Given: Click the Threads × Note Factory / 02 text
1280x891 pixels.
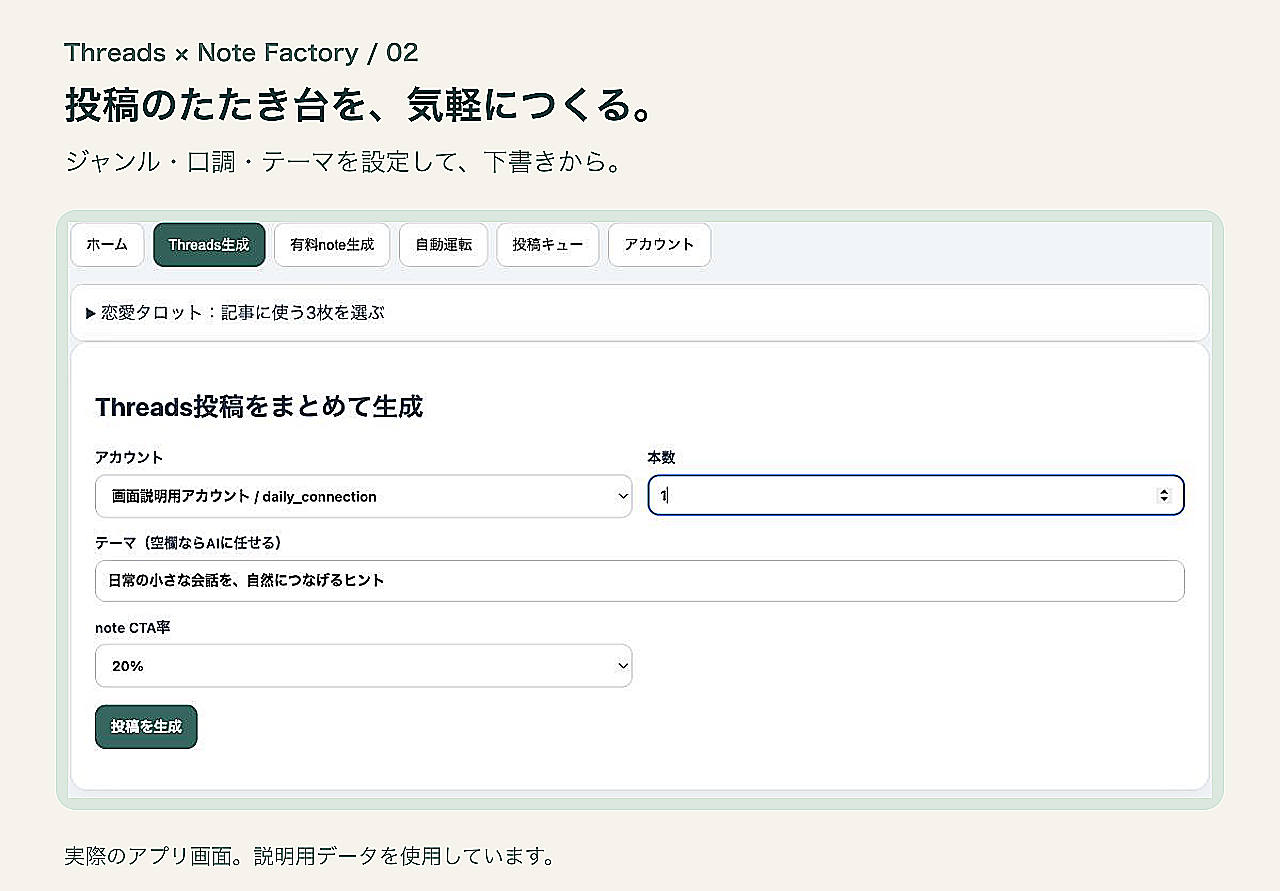Looking at the screenshot, I should click(241, 53).
